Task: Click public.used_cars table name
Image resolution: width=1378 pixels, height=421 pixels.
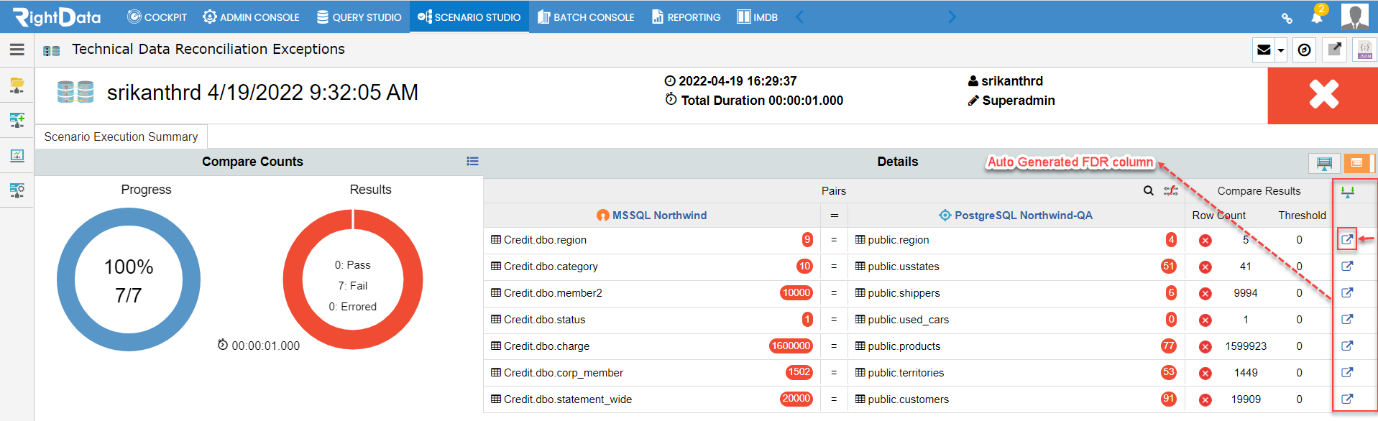Action: point(907,320)
